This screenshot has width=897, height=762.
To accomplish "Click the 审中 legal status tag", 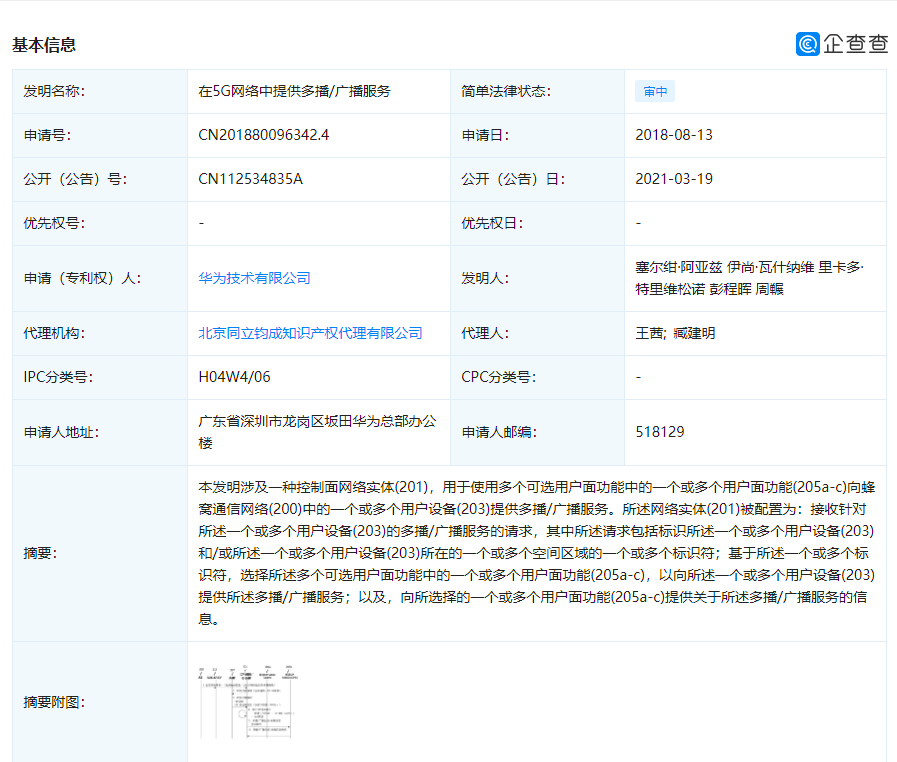I will (655, 92).
